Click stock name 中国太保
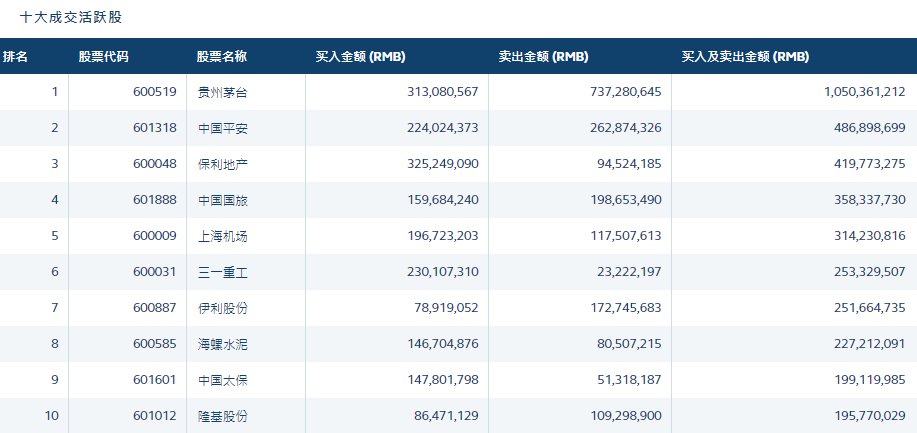The height and width of the screenshot is (433, 917). coord(223,380)
